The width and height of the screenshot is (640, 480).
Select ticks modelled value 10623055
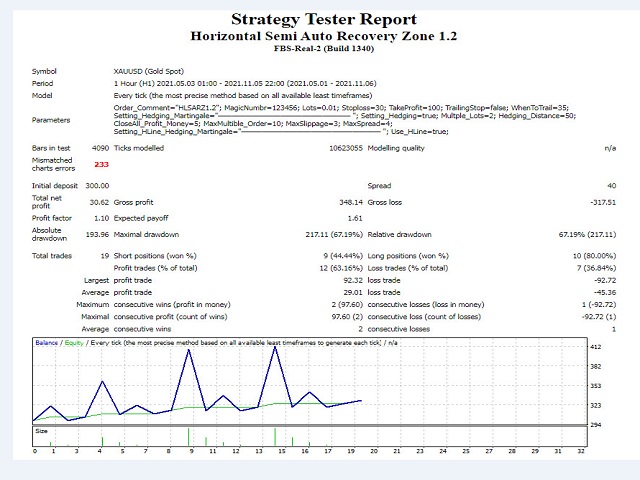pyautogui.click(x=346, y=148)
